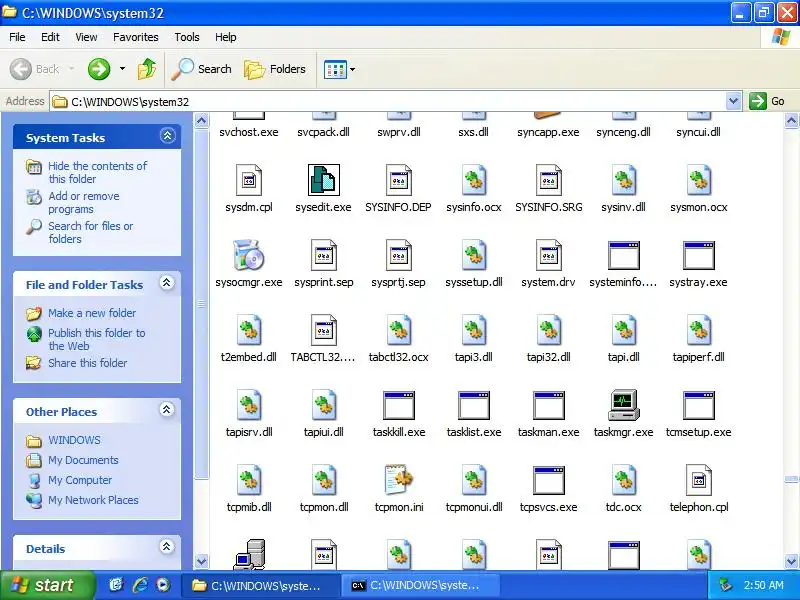The height and width of the screenshot is (600, 800).
Task: Click Make a new folder link
Action: pos(92,313)
